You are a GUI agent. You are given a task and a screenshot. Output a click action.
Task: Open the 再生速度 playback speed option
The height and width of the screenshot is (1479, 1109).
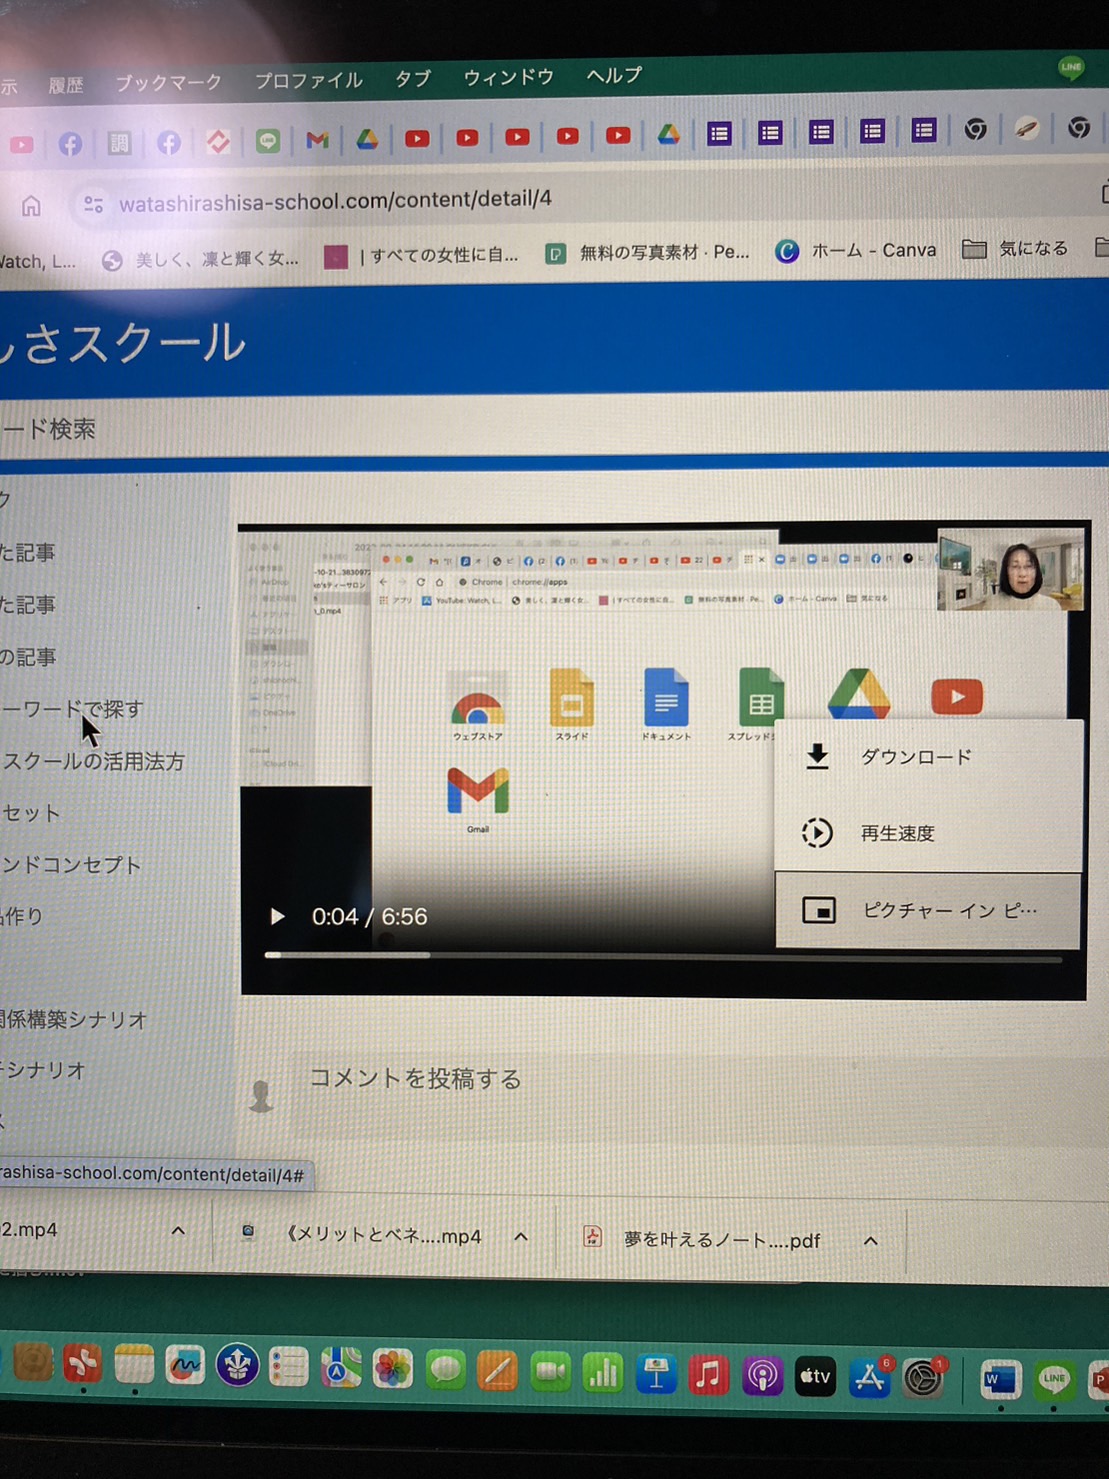[x=928, y=833]
